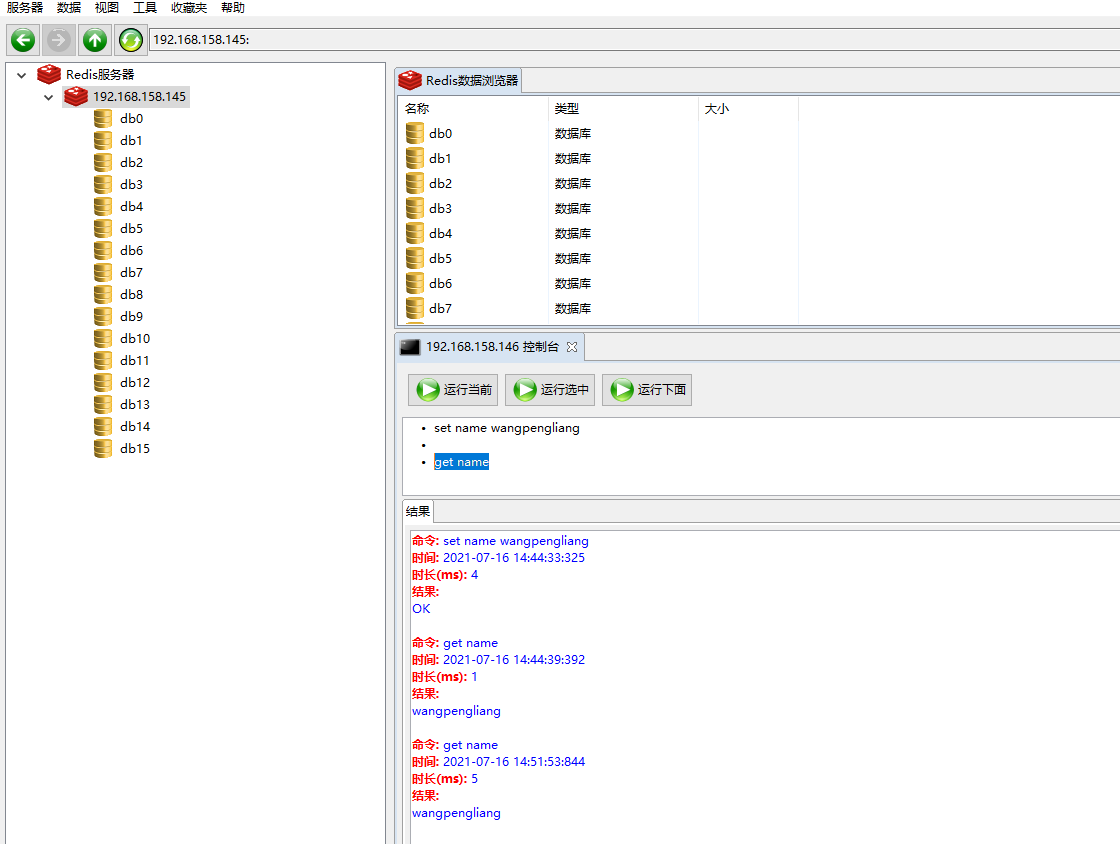This screenshot has height=844, width=1120.
Task: Switch to the Redis数据浏览器 tab
Action: tap(459, 81)
